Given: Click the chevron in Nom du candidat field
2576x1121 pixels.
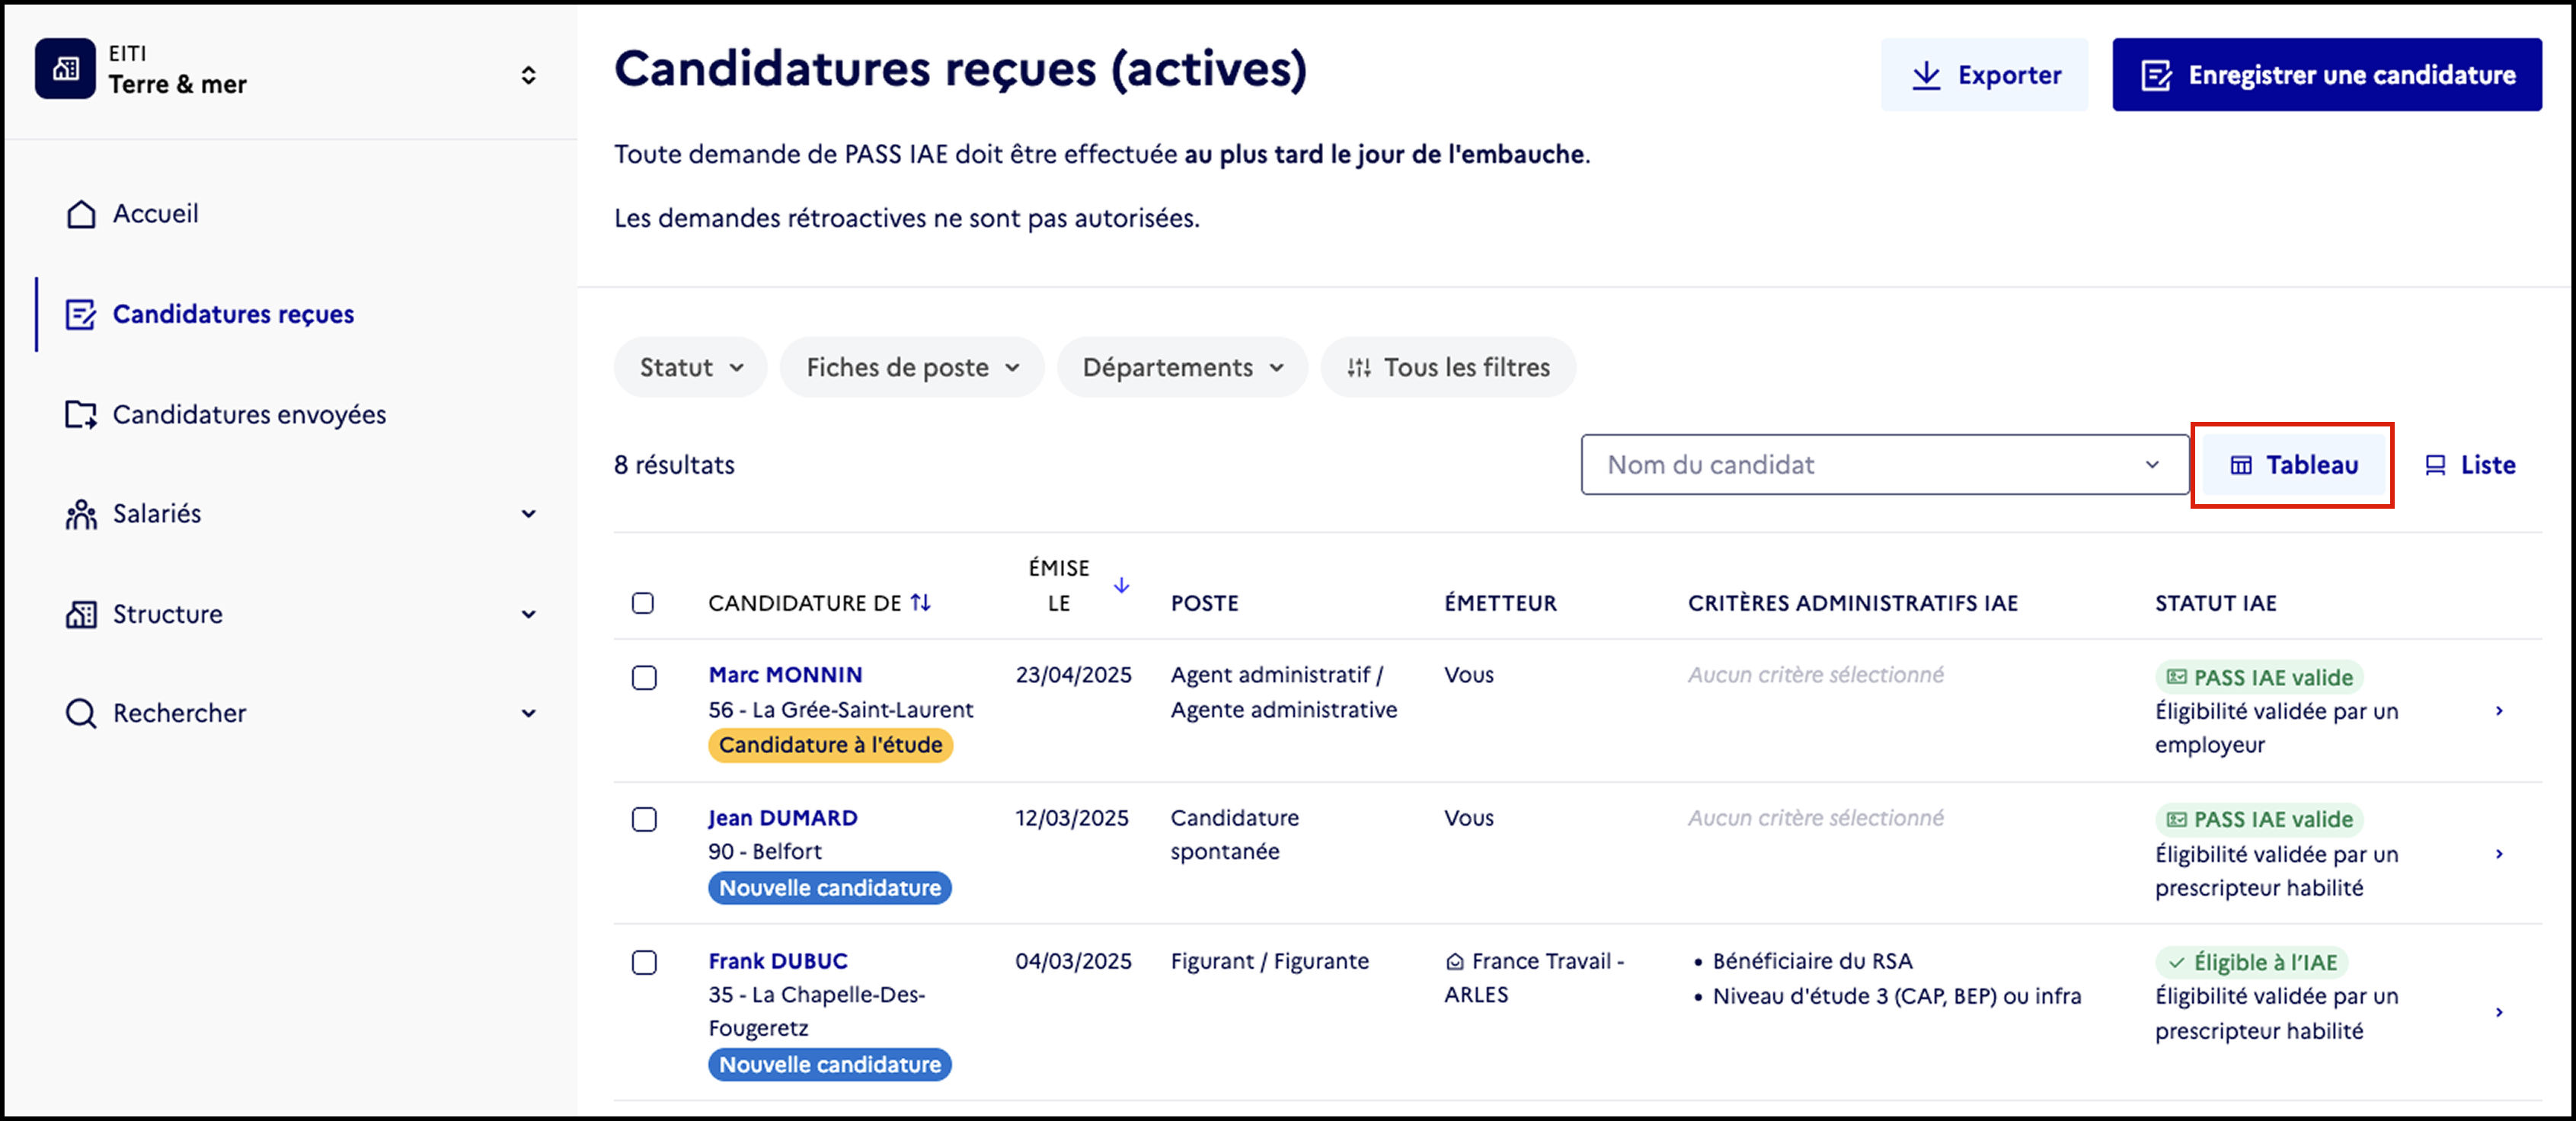Looking at the screenshot, I should [2152, 465].
